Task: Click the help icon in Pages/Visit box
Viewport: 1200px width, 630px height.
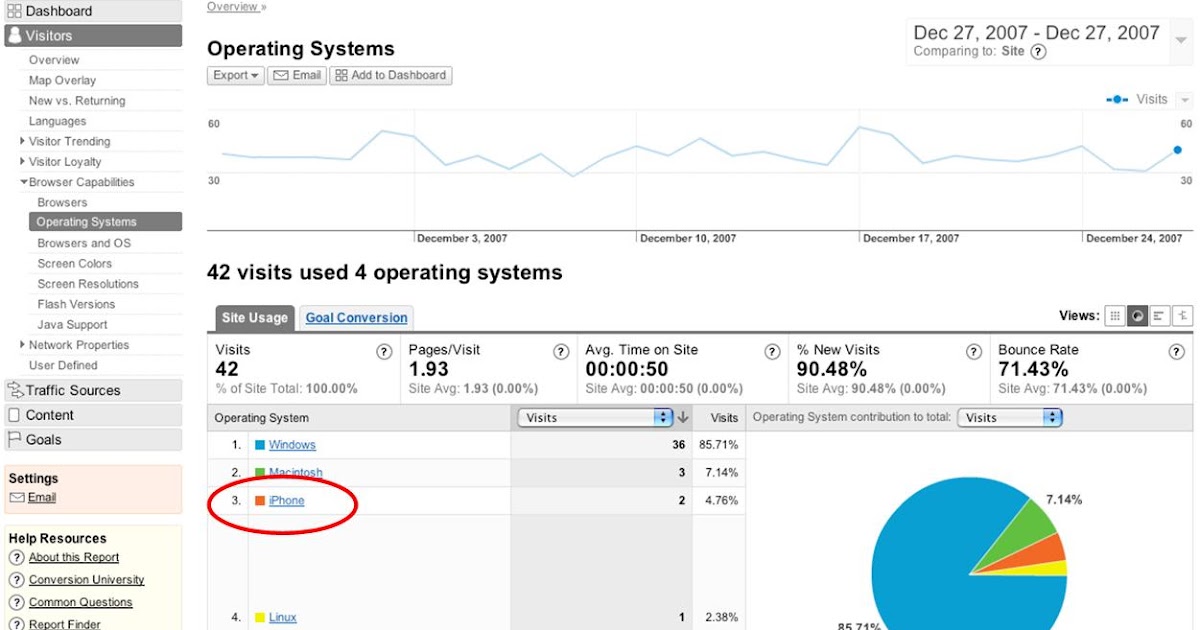Action: 561,352
